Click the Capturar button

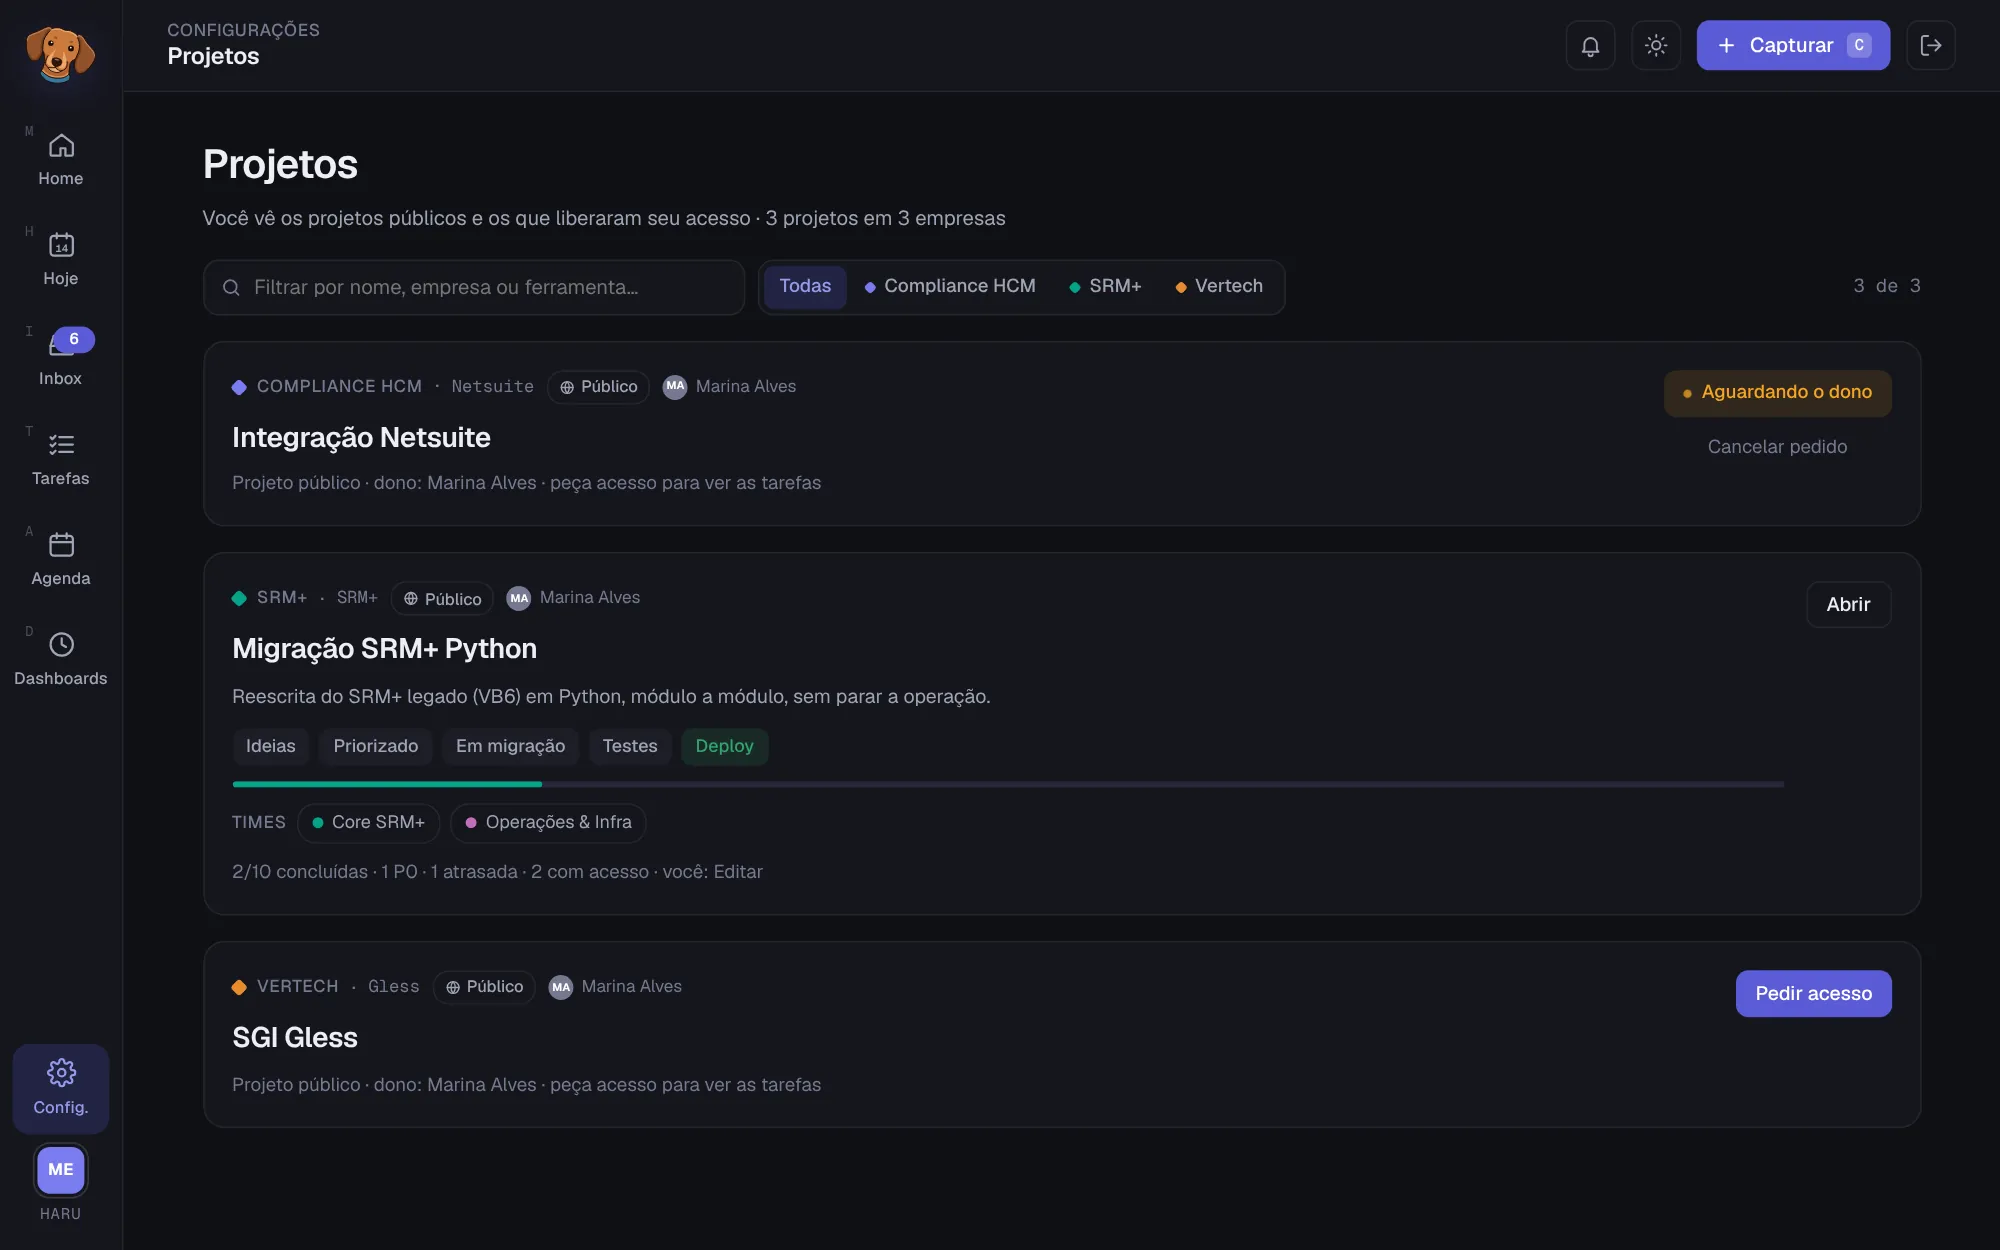pyautogui.click(x=1793, y=46)
